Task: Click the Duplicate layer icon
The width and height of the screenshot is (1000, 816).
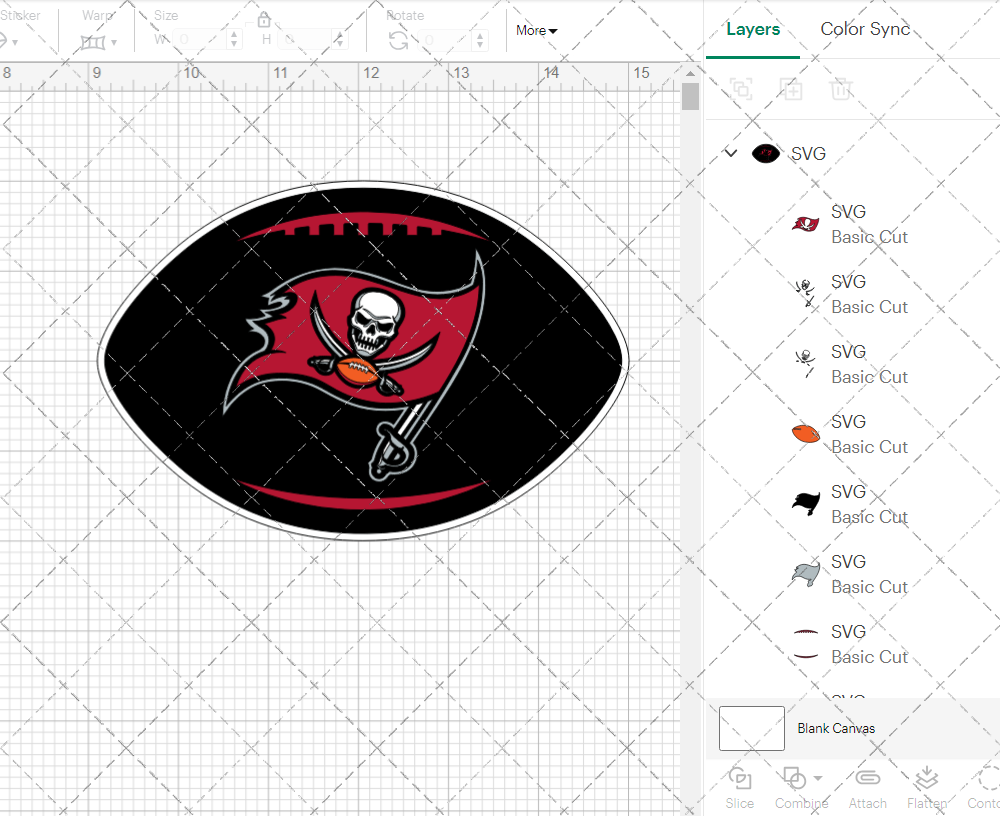Action: pyautogui.click(x=791, y=90)
